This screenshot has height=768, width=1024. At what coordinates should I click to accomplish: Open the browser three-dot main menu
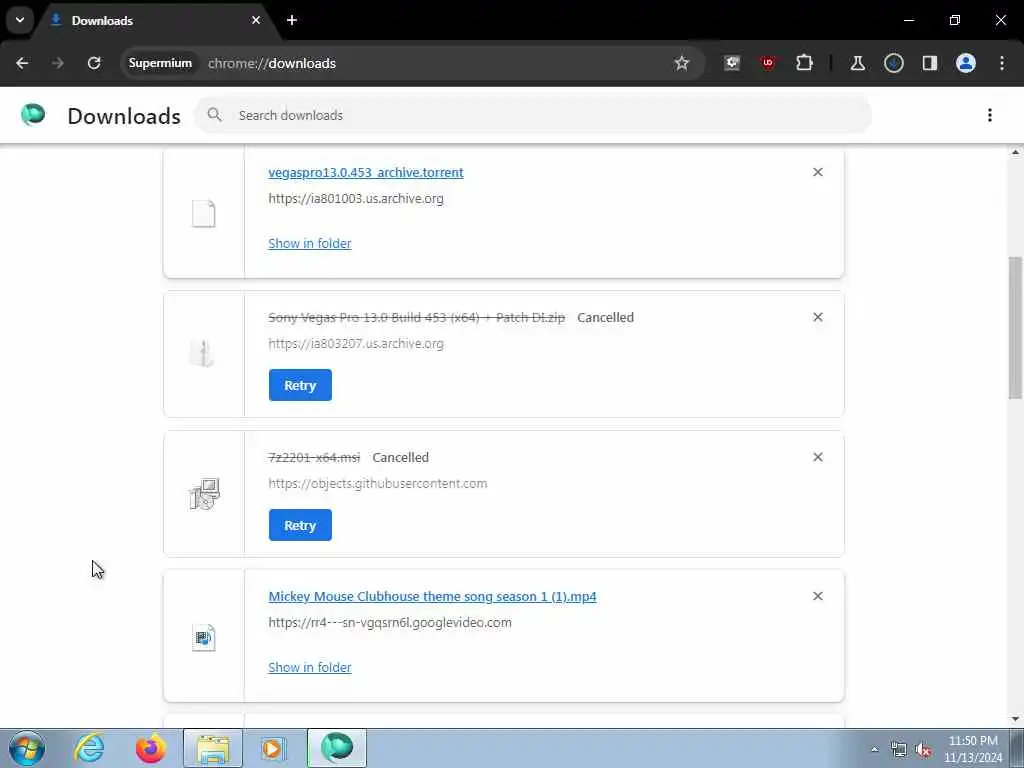(x=1002, y=63)
